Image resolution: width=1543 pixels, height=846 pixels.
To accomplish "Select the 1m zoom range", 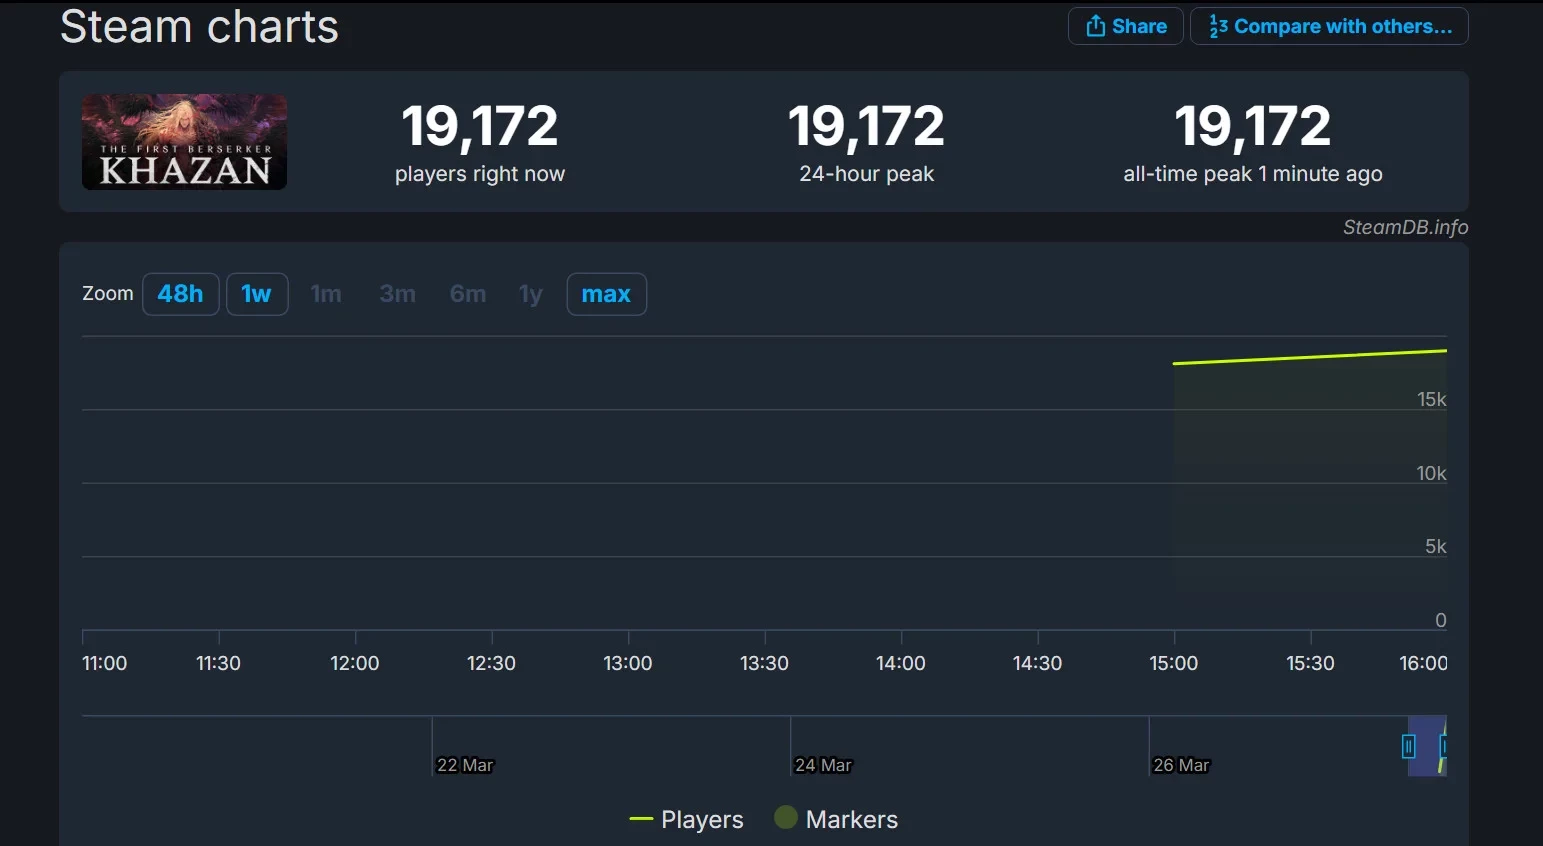I will (x=326, y=294).
